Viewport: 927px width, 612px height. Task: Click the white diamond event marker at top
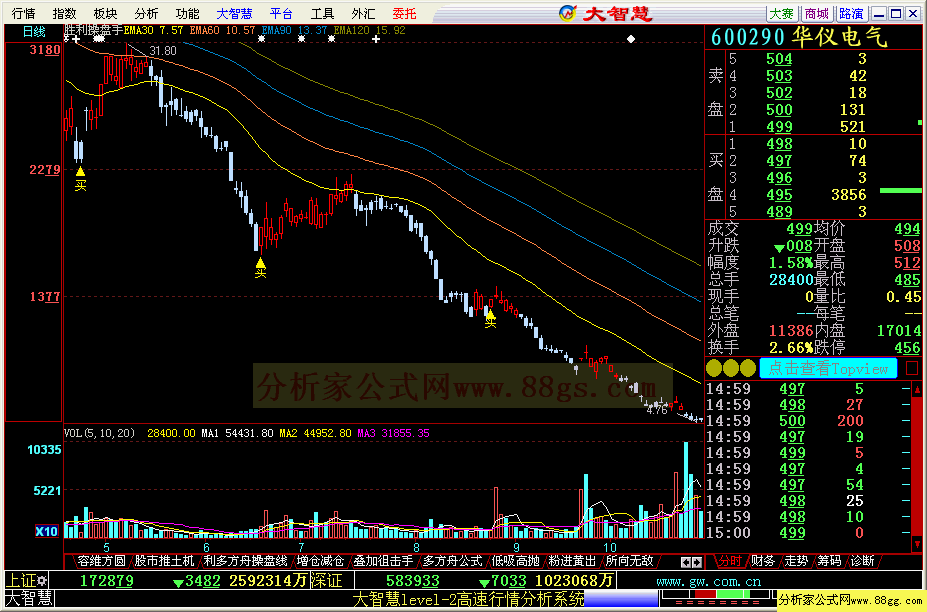coord(631,39)
